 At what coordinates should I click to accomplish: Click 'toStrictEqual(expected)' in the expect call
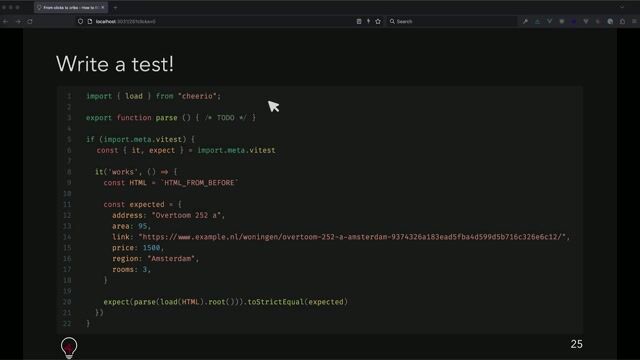click(x=298, y=302)
